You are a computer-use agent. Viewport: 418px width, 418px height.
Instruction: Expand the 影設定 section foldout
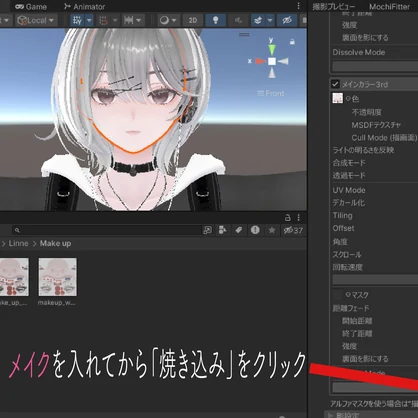[330, 415]
